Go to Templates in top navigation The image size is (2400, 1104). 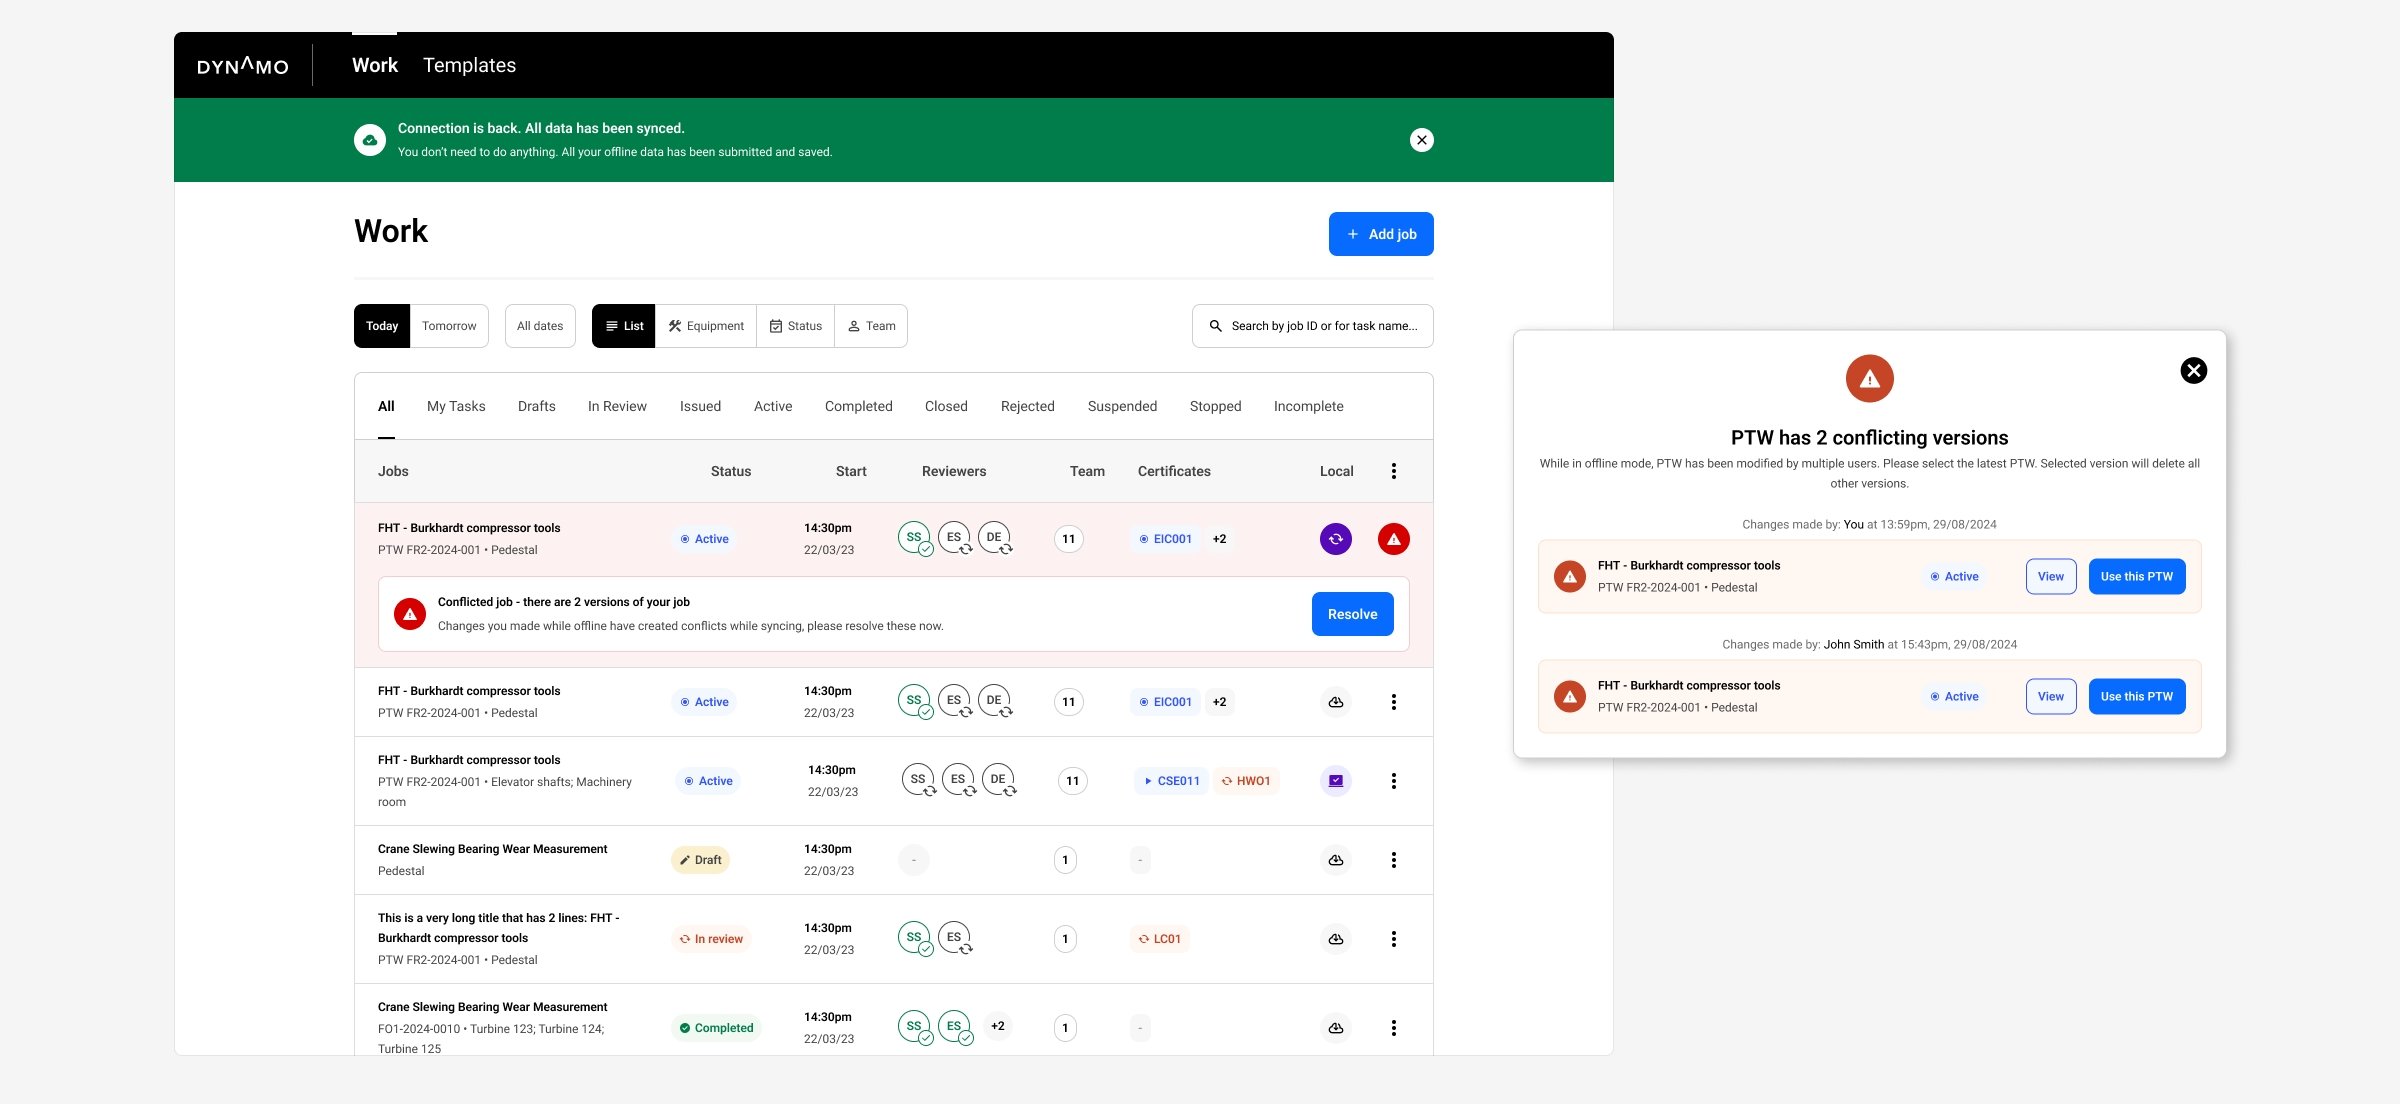click(469, 65)
